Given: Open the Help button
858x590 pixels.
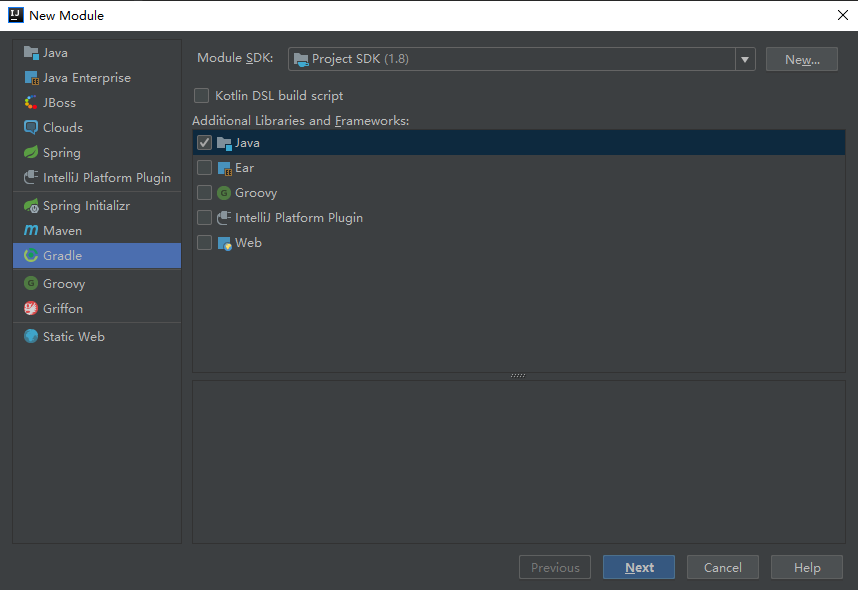Looking at the screenshot, I should 807,567.
